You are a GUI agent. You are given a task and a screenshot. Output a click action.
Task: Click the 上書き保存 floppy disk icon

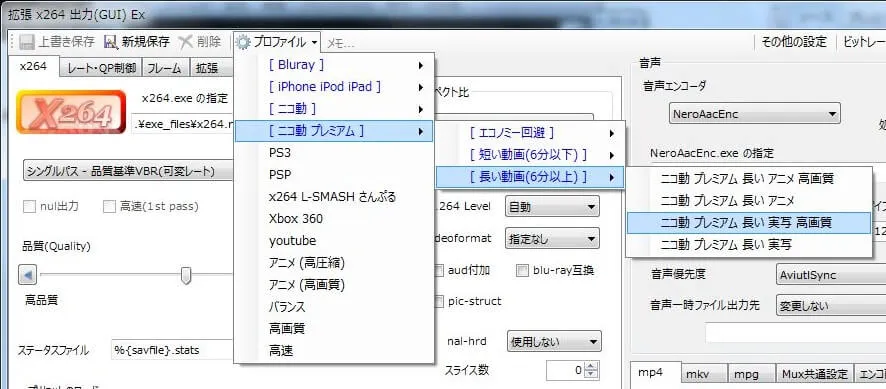[x=27, y=42]
